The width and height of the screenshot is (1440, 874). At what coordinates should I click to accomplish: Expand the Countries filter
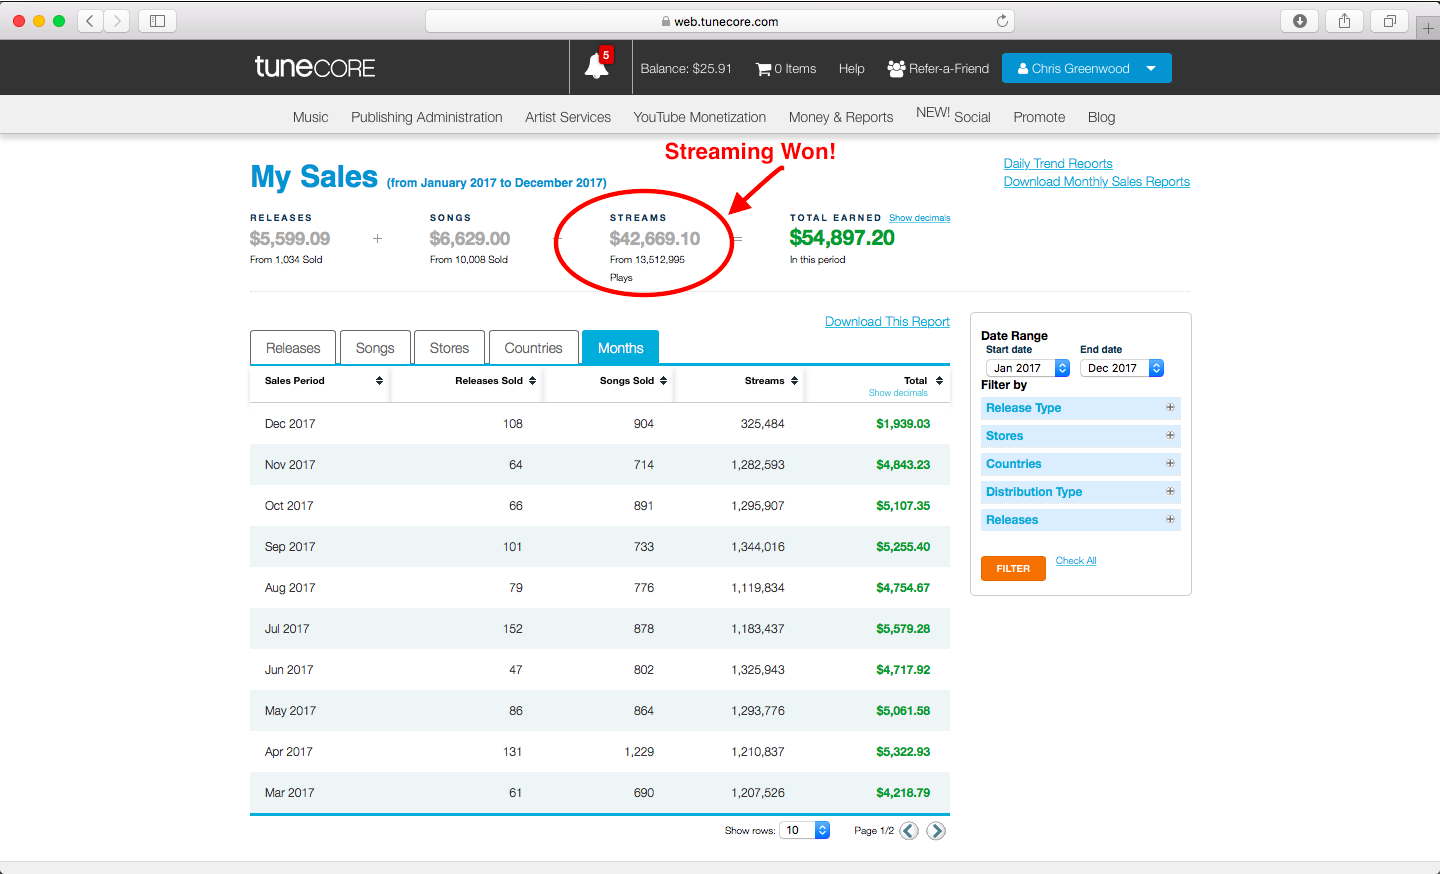point(1081,464)
